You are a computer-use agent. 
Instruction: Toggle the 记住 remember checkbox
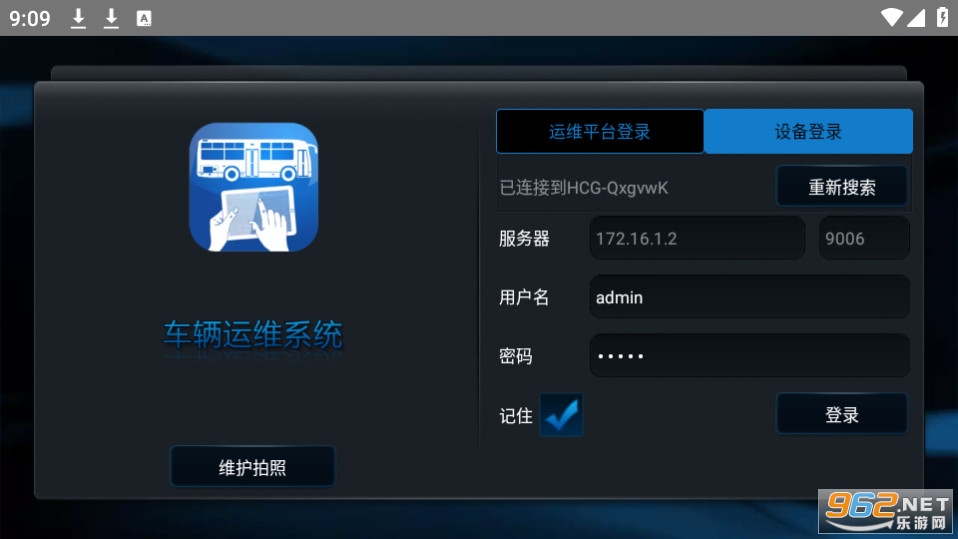(x=561, y=415)
